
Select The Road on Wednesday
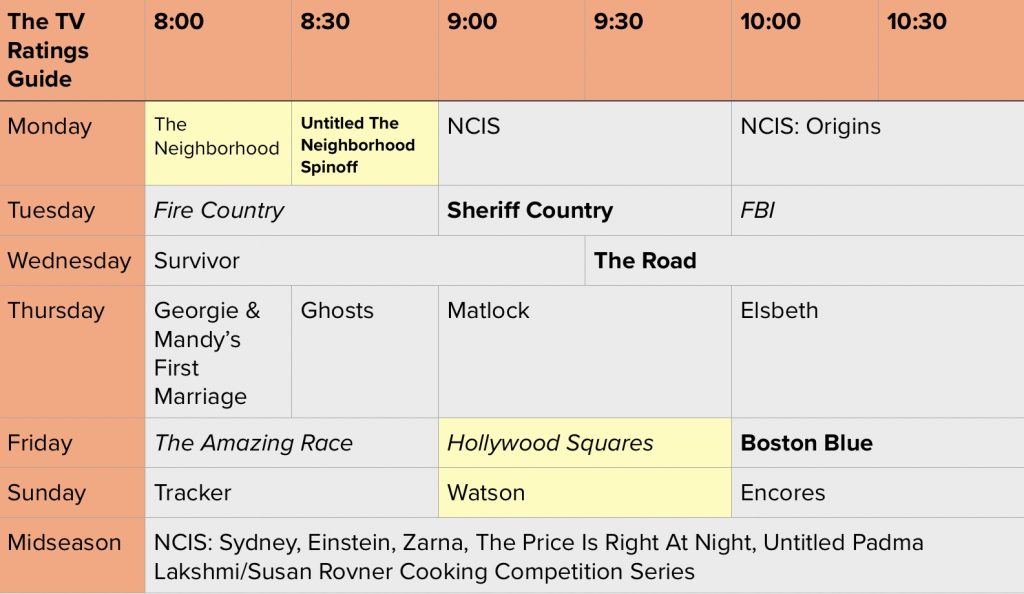645,261
